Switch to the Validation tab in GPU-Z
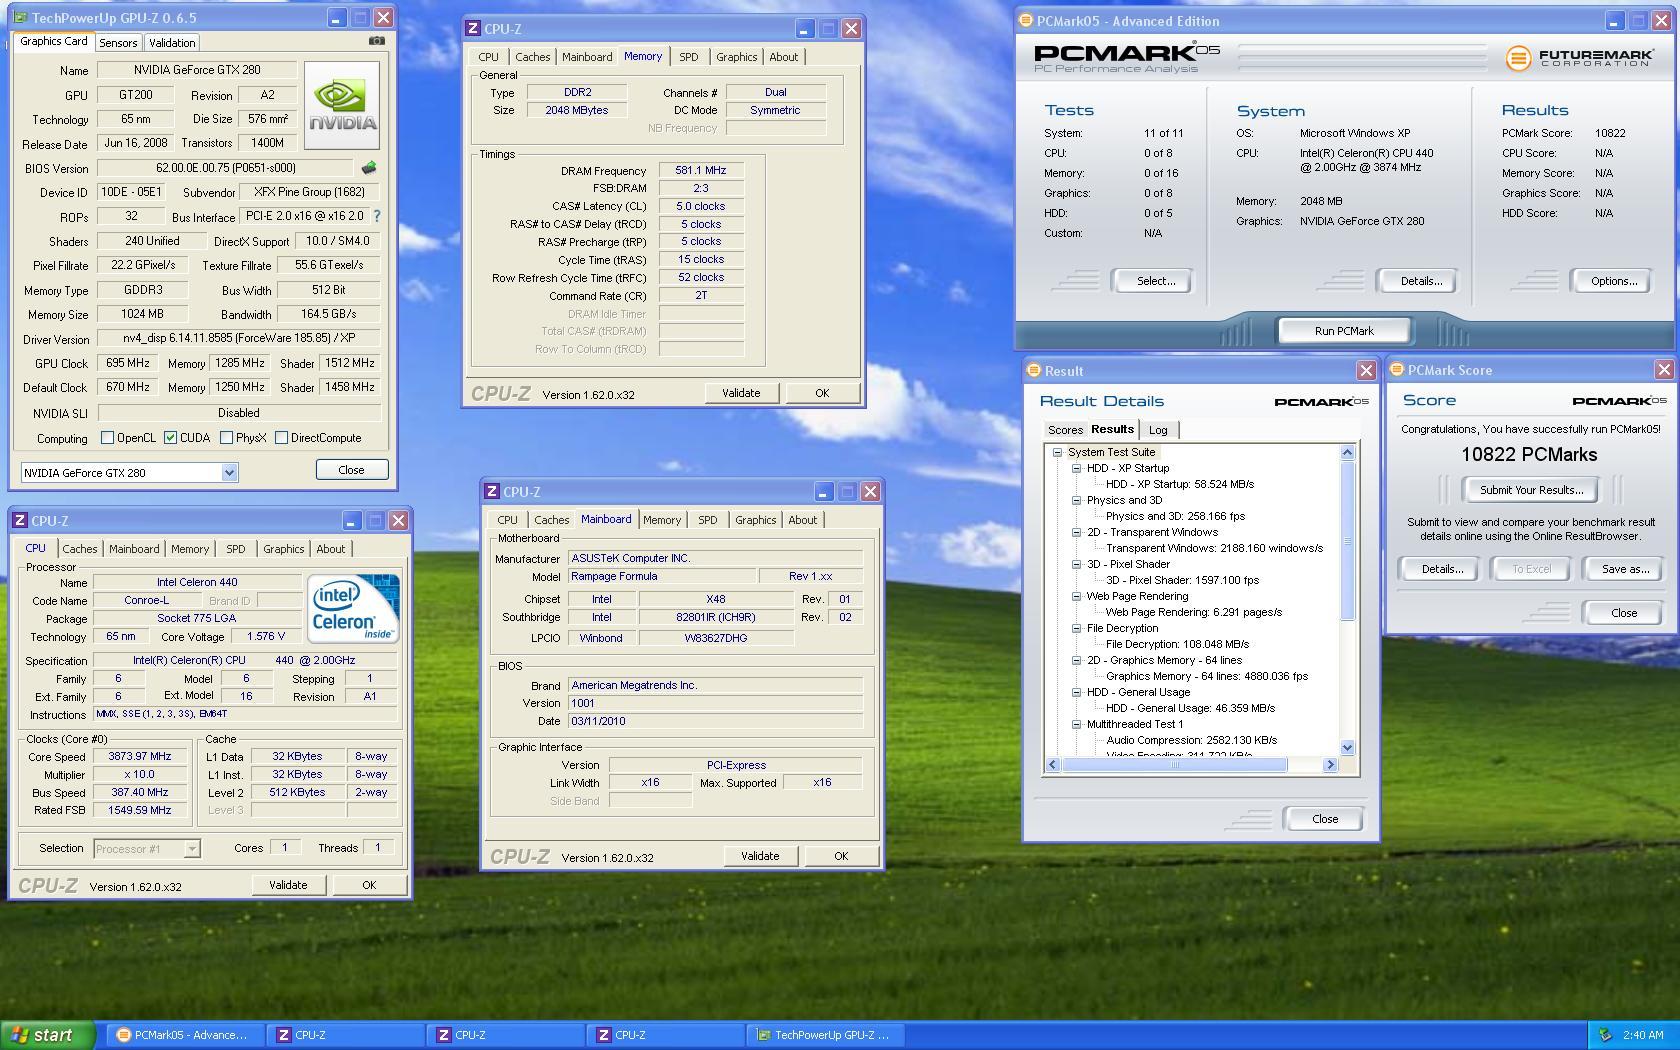 pyautogui.click(x=172, y=43)
